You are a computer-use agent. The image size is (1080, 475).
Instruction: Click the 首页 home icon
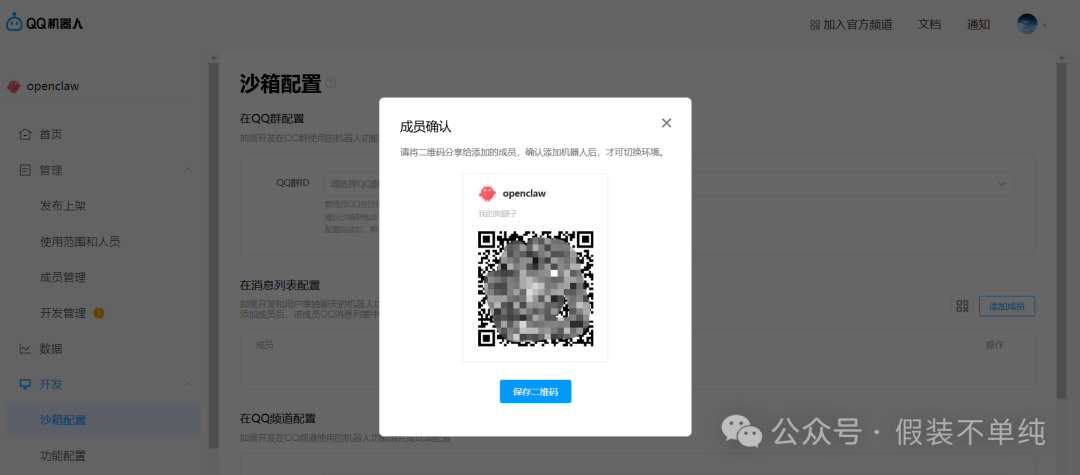(x=25, y=134)
